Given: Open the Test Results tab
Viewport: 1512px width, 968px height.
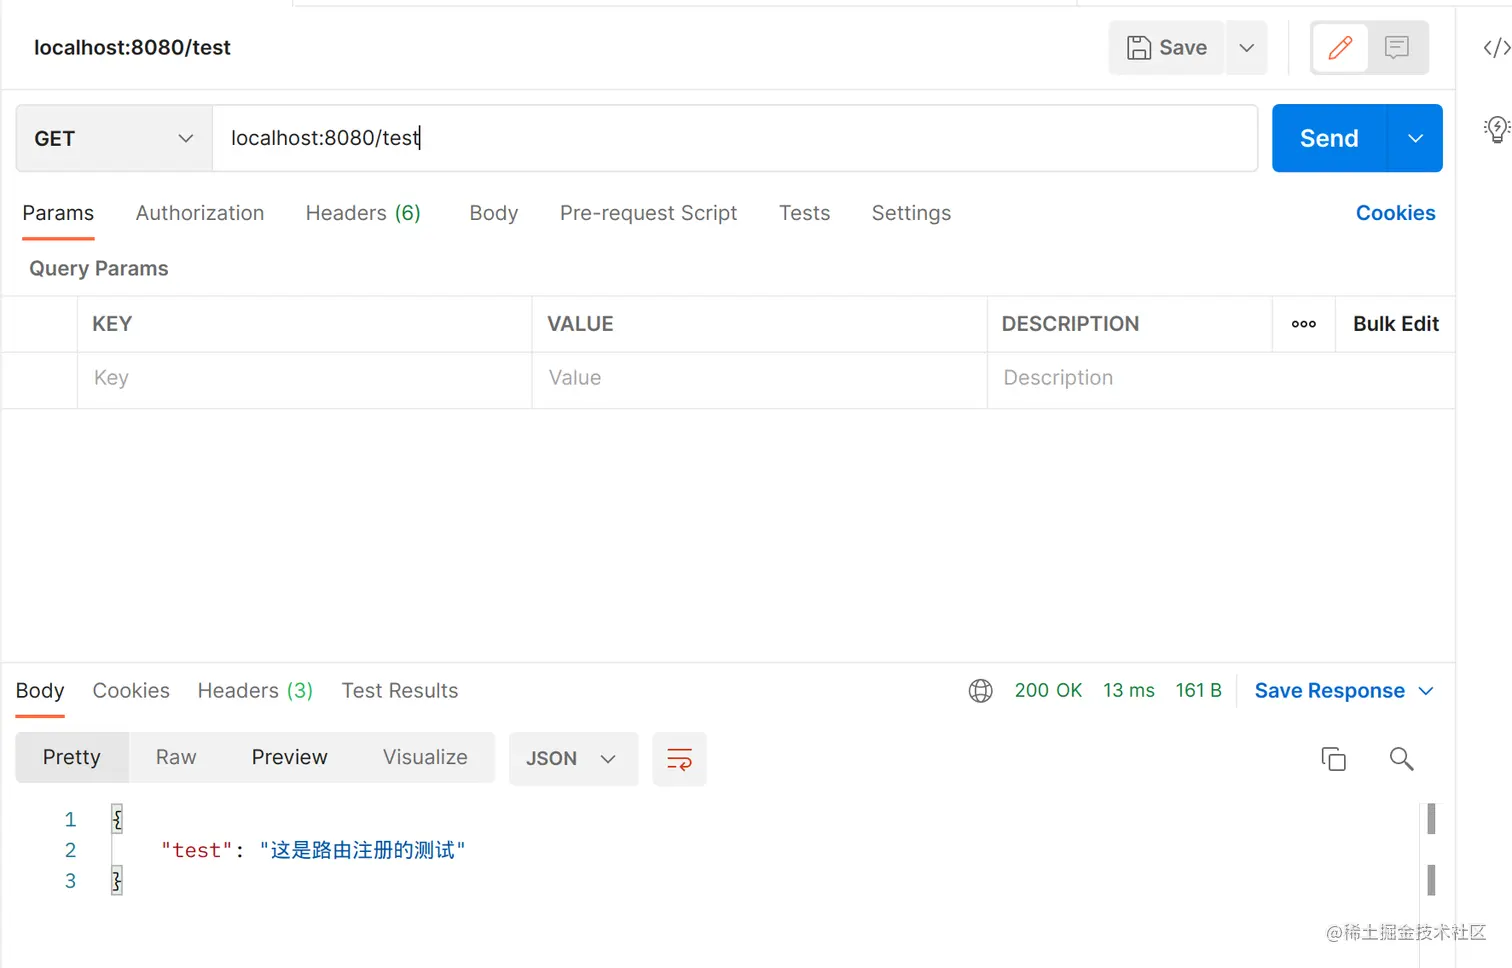Looking at the screenshot, I should coord(400,691).
